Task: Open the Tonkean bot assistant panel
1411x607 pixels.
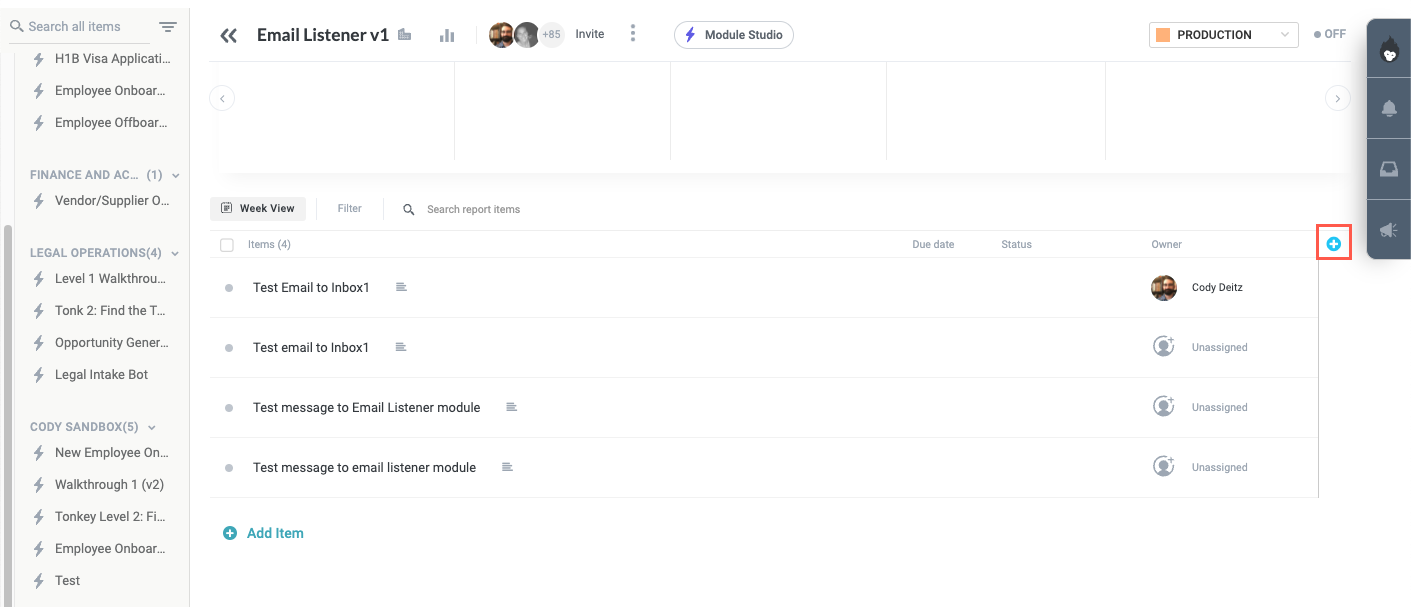Action: coord(1388,49)
